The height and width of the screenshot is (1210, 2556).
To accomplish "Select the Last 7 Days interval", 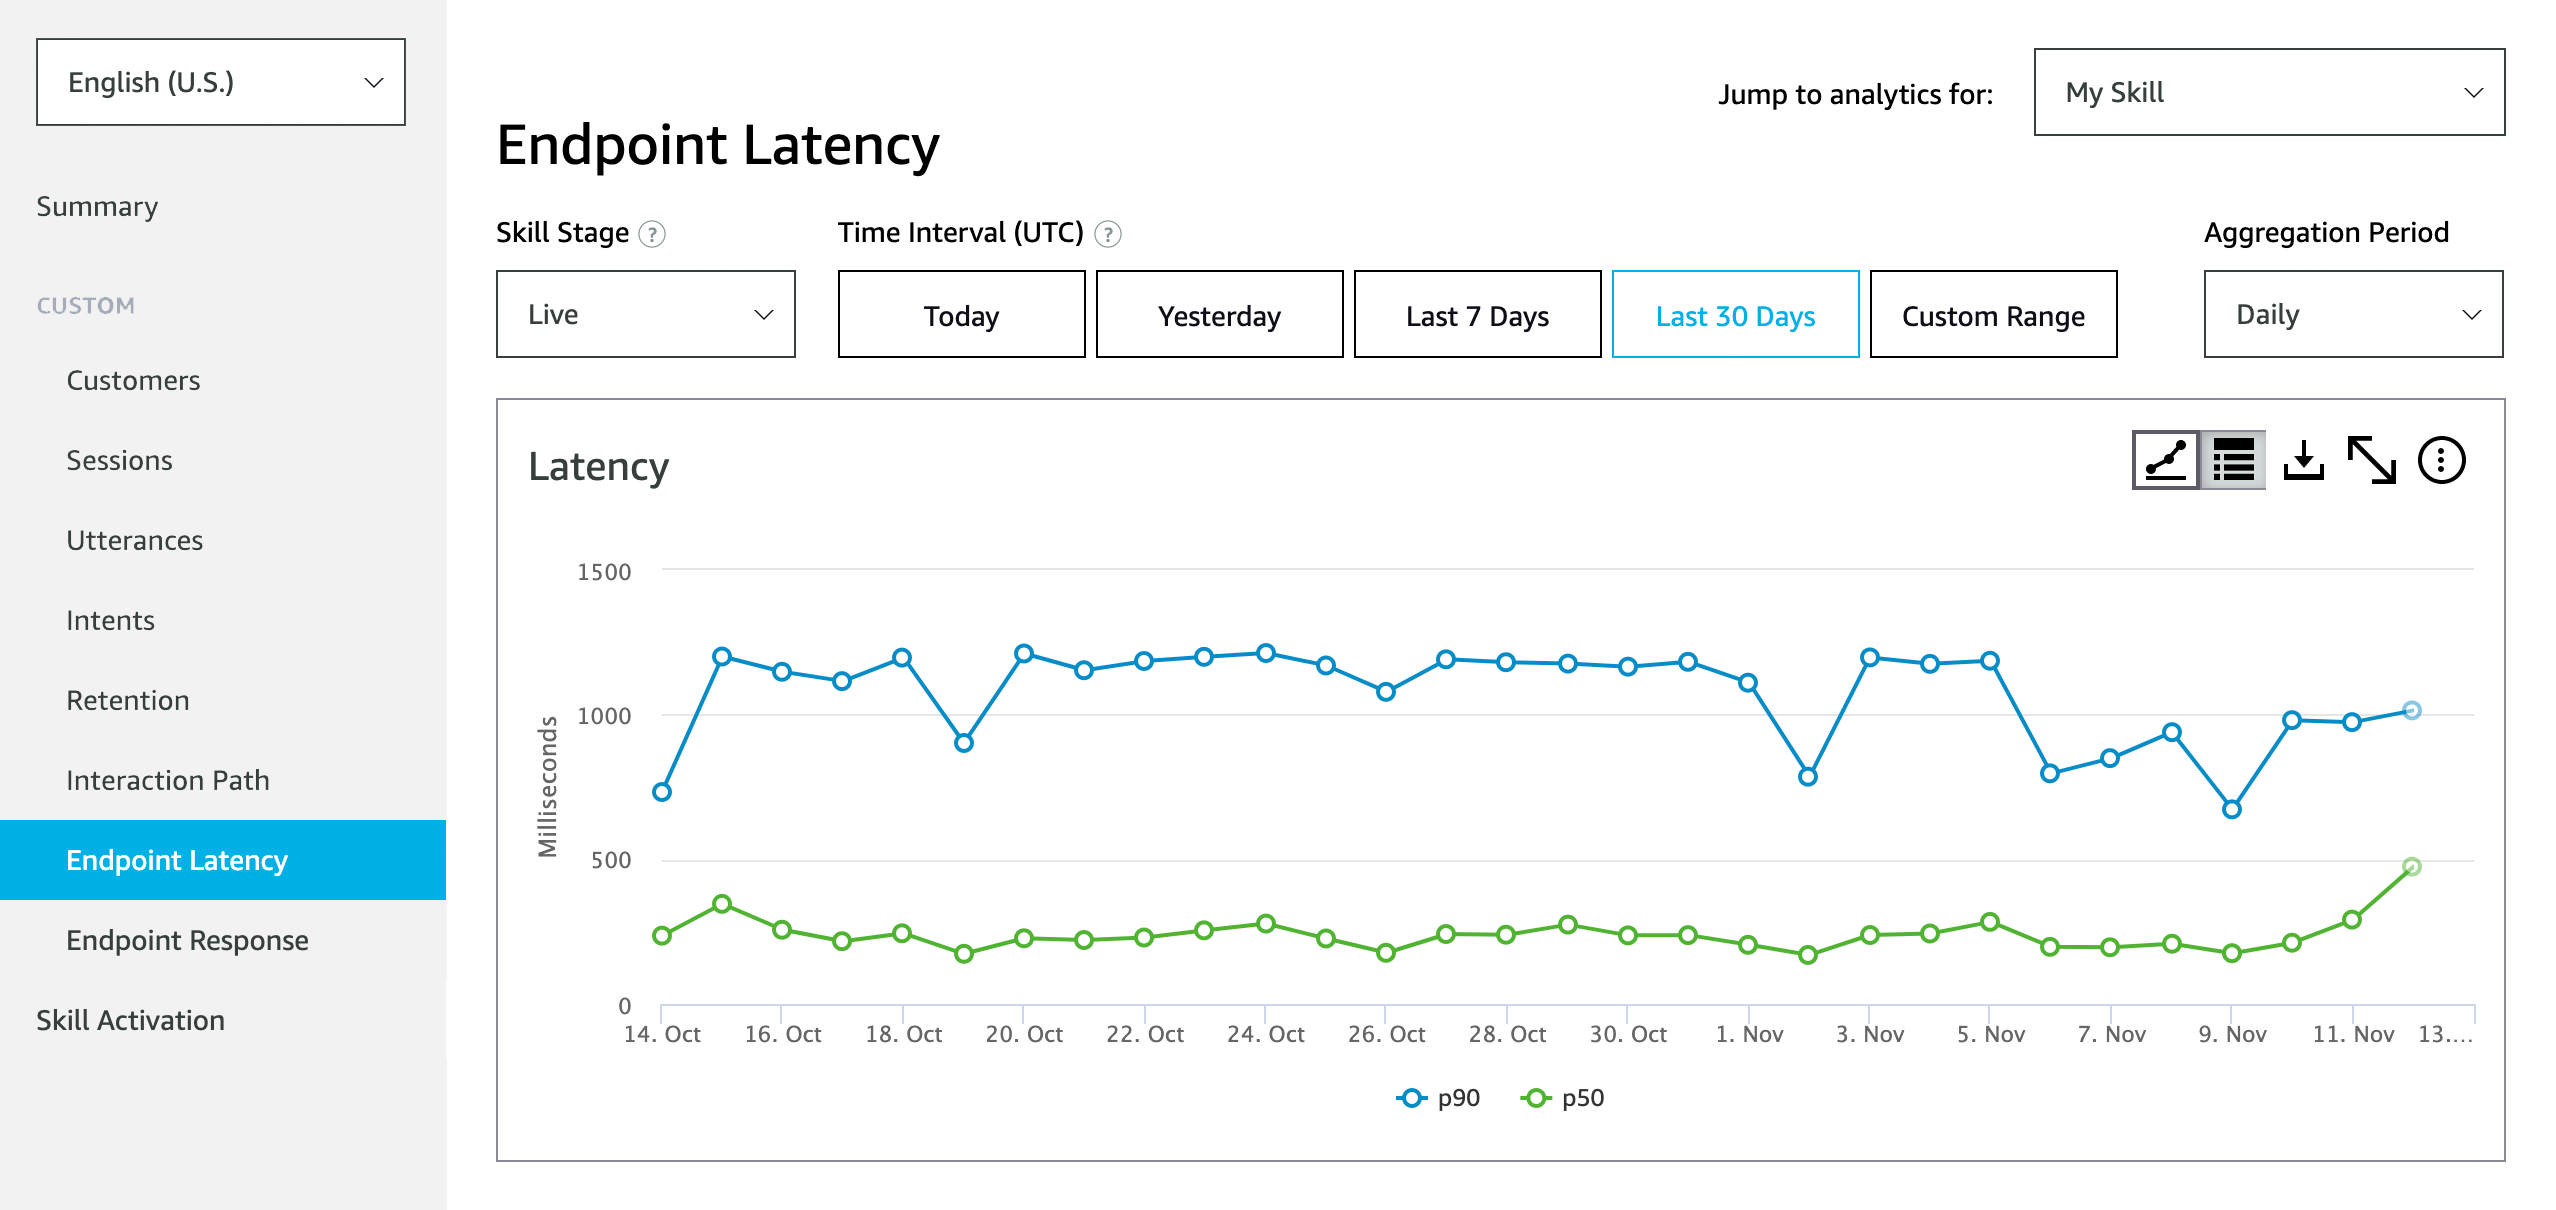I will 1477,315.
